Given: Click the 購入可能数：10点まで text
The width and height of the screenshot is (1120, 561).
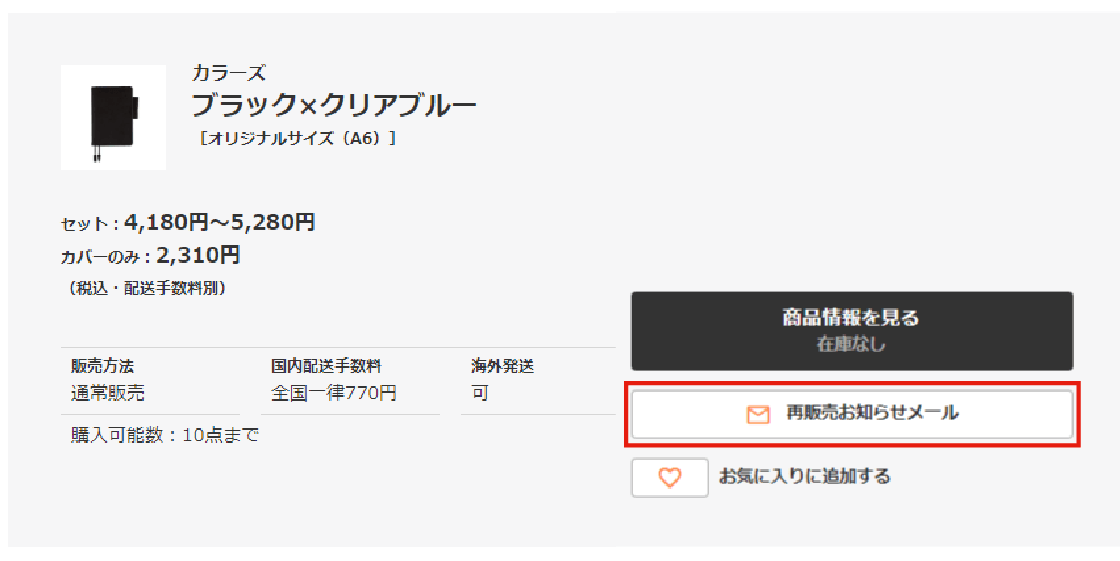Looking at the screenshot, I should click(x=164, y=435).
